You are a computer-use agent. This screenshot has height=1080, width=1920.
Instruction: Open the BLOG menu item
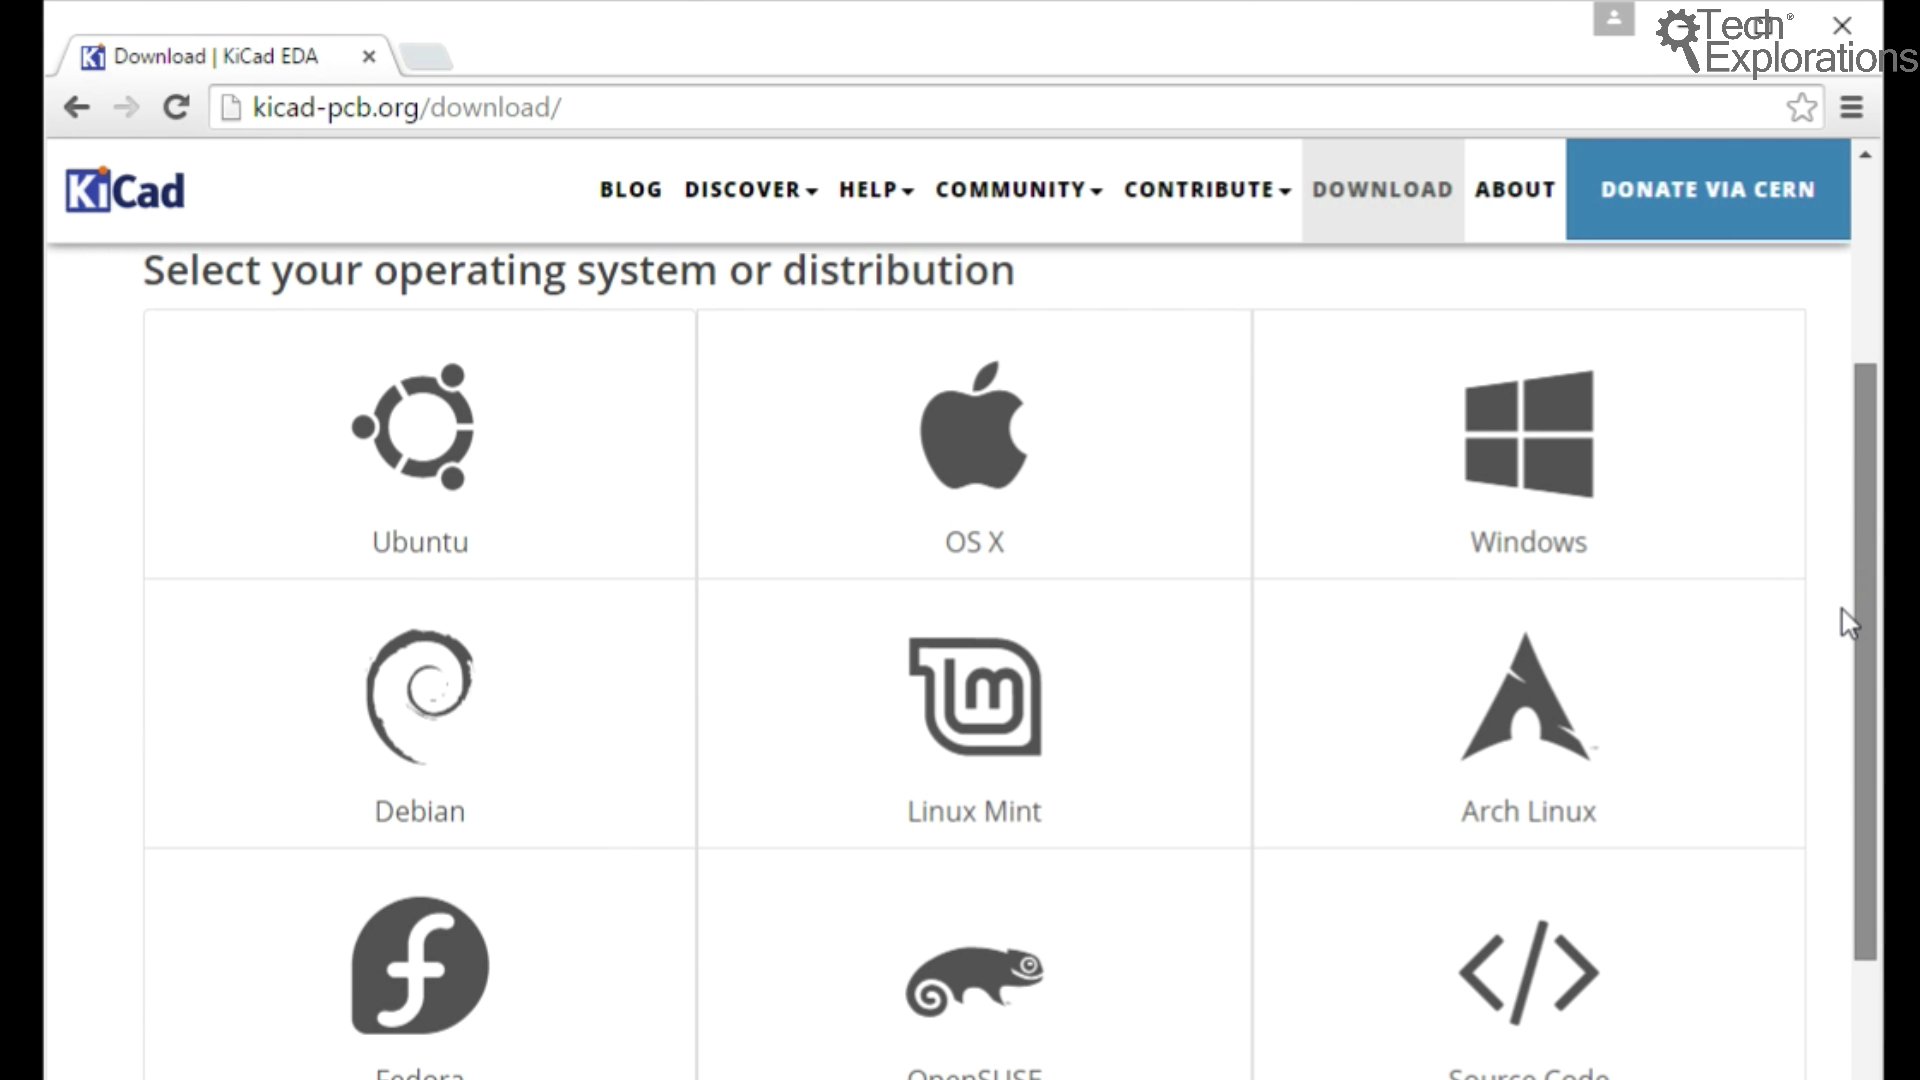[631, 190]
